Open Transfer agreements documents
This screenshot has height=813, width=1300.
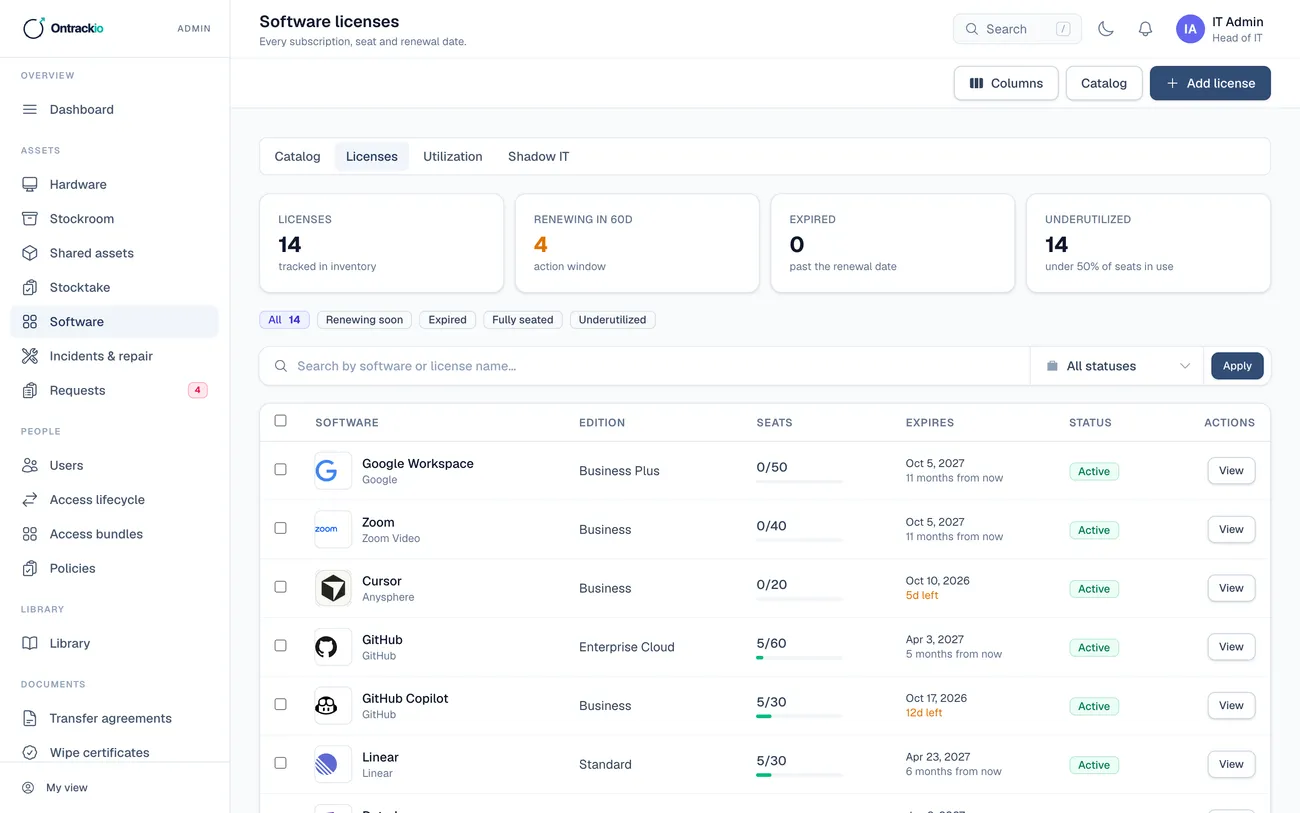[x=114, y=719]
